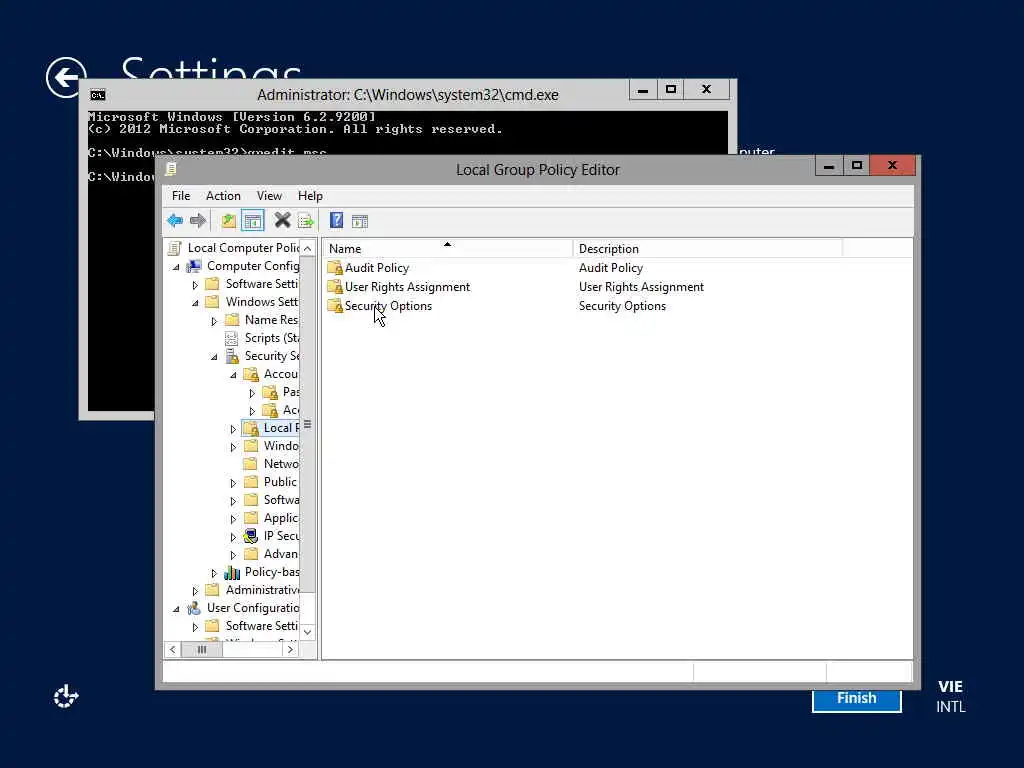Click the Ease of Access icon
The image size is (1024, 768).
66,697
